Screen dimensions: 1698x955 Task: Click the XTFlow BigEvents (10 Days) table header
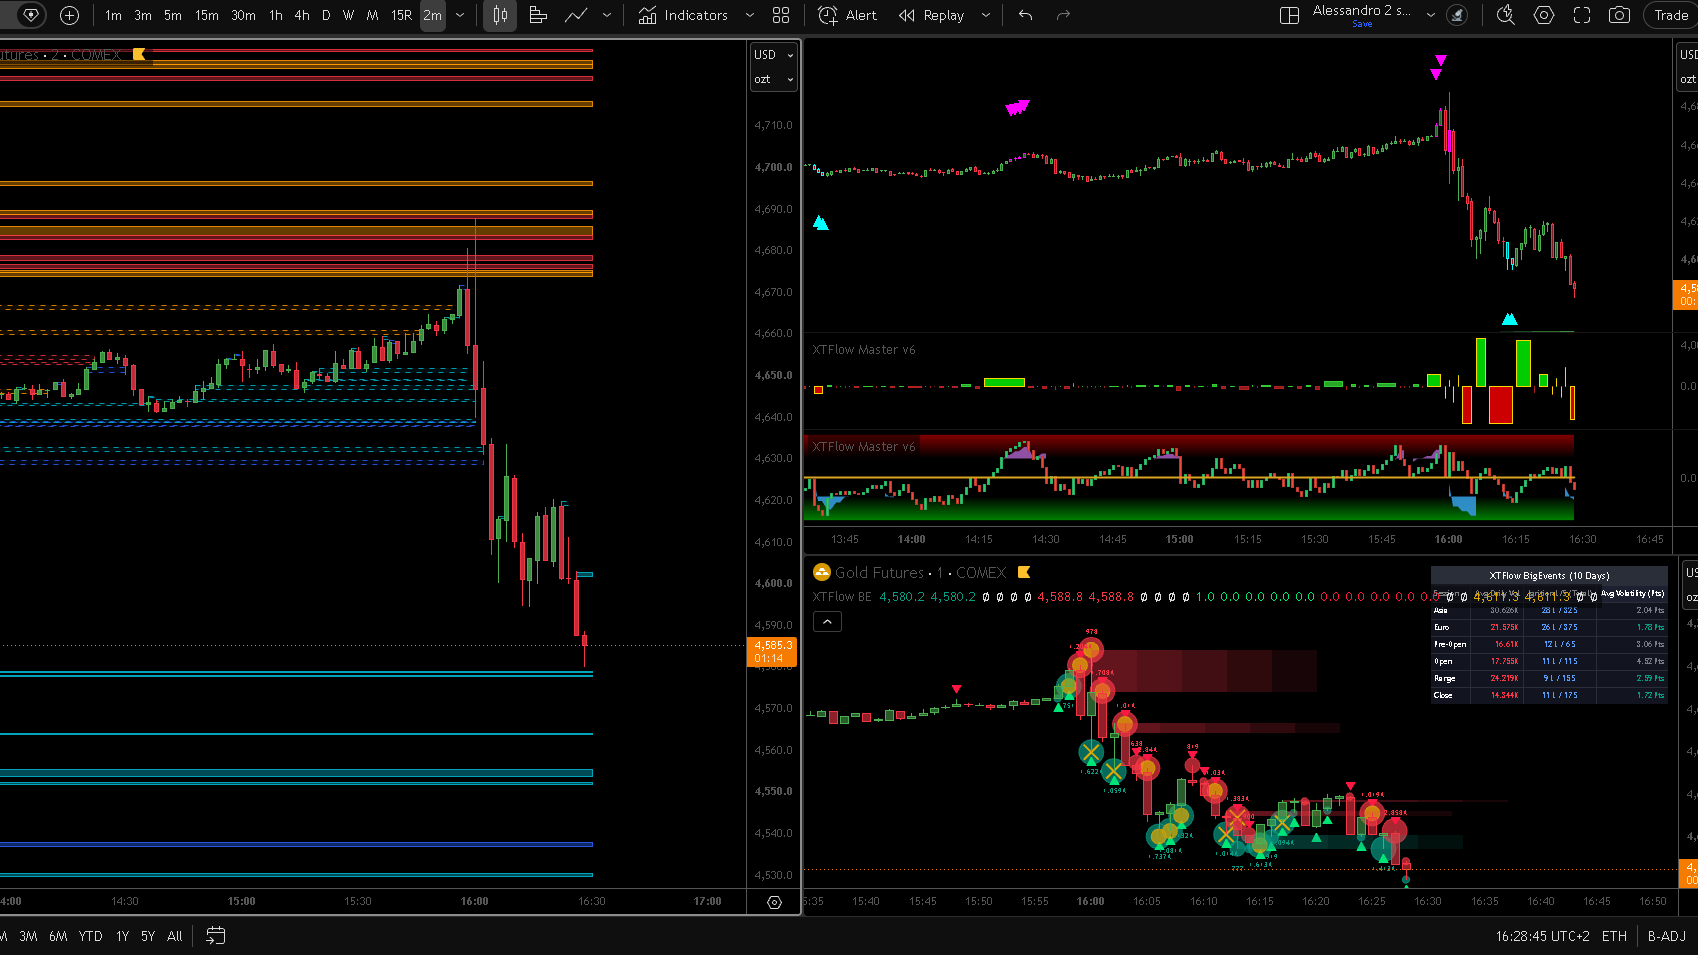[x=1549, y=576]
